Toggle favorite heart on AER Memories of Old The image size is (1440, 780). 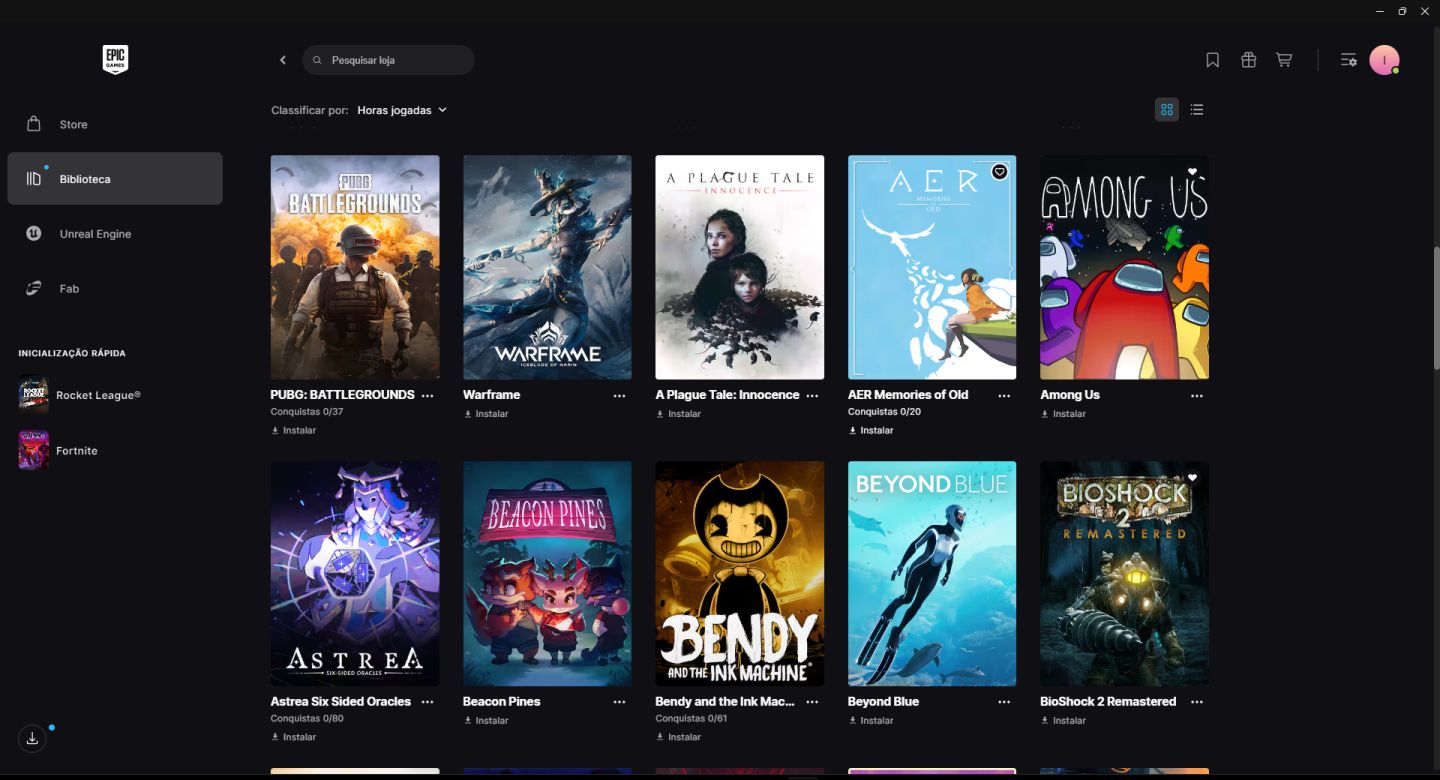pos(1000,172)
